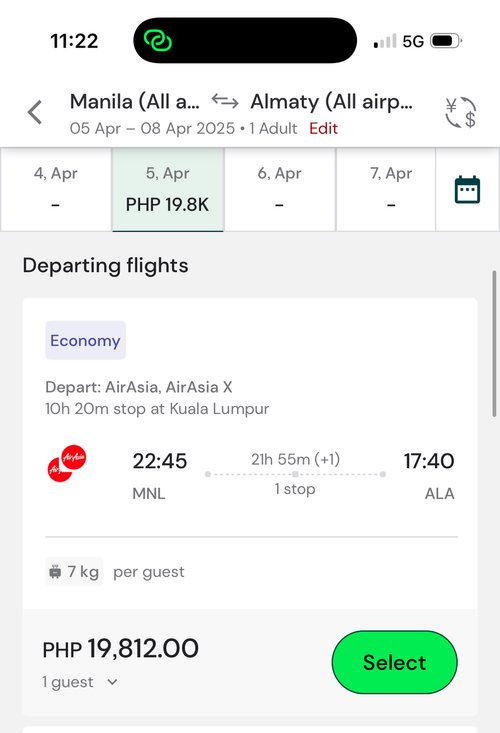Tap the red Edit link
Screen dimensions: 500x733
coord(323,129)
